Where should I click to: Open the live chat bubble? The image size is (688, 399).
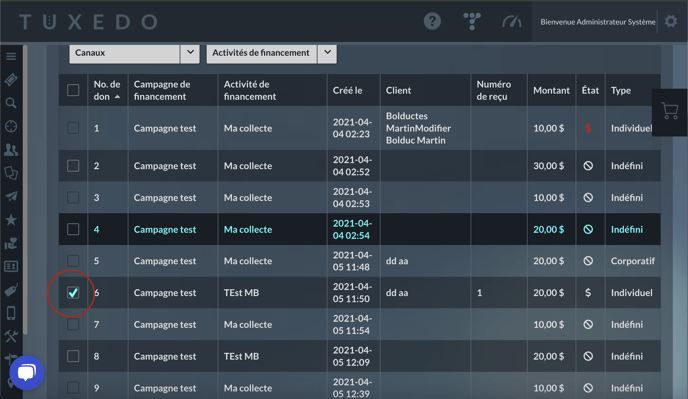tap(27, 372)
